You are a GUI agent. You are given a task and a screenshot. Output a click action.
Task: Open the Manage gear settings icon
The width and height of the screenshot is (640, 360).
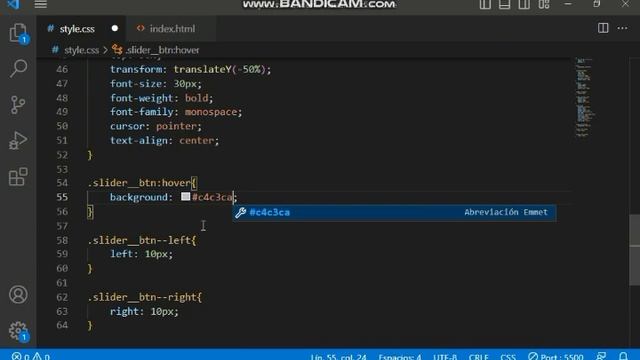(x=18, y=330)
